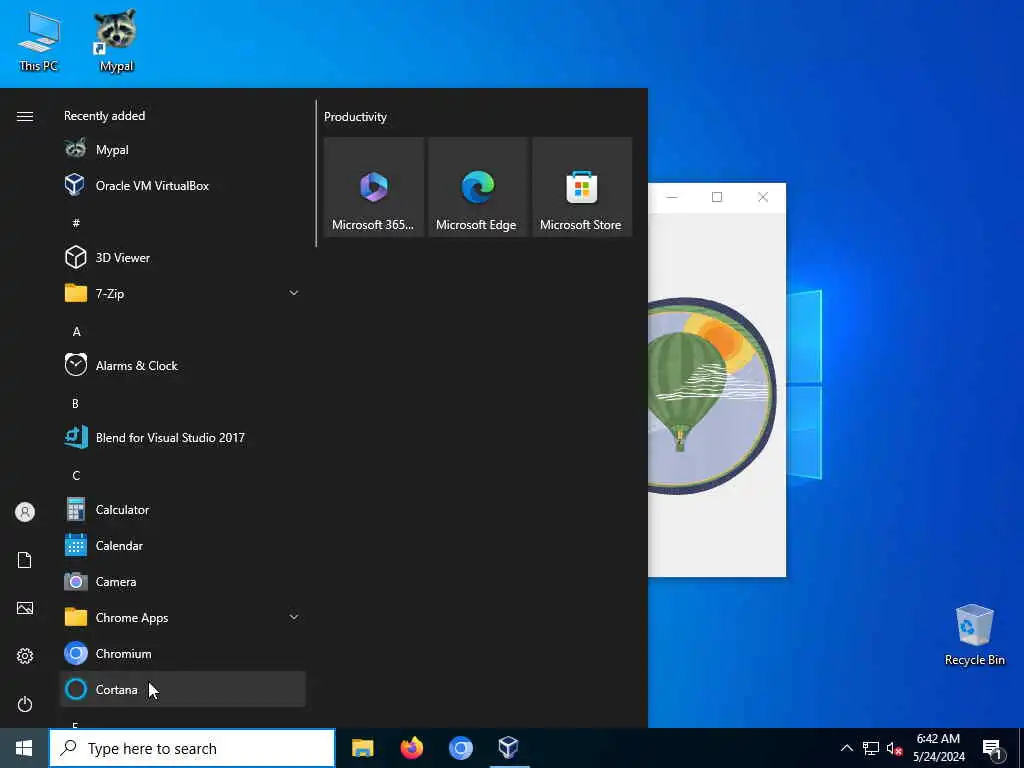Click balloon image in background window
Viewport: 1024px width, 768px height.
[x=712, y=396]
